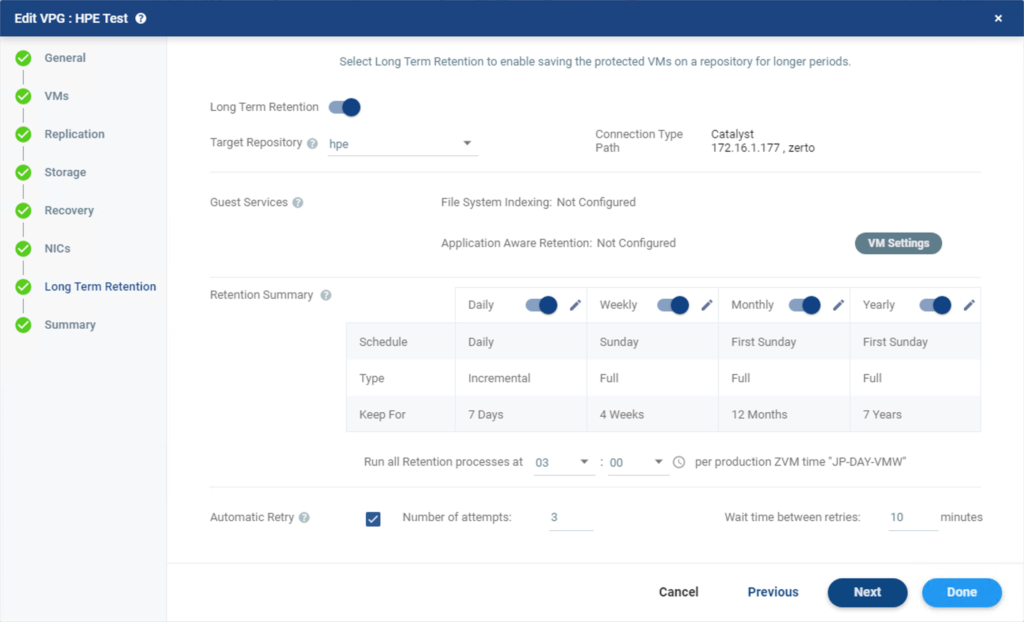Go to the Summary step
The width and height of the screenshot is (1024, 622).
(x=70, y=325)
